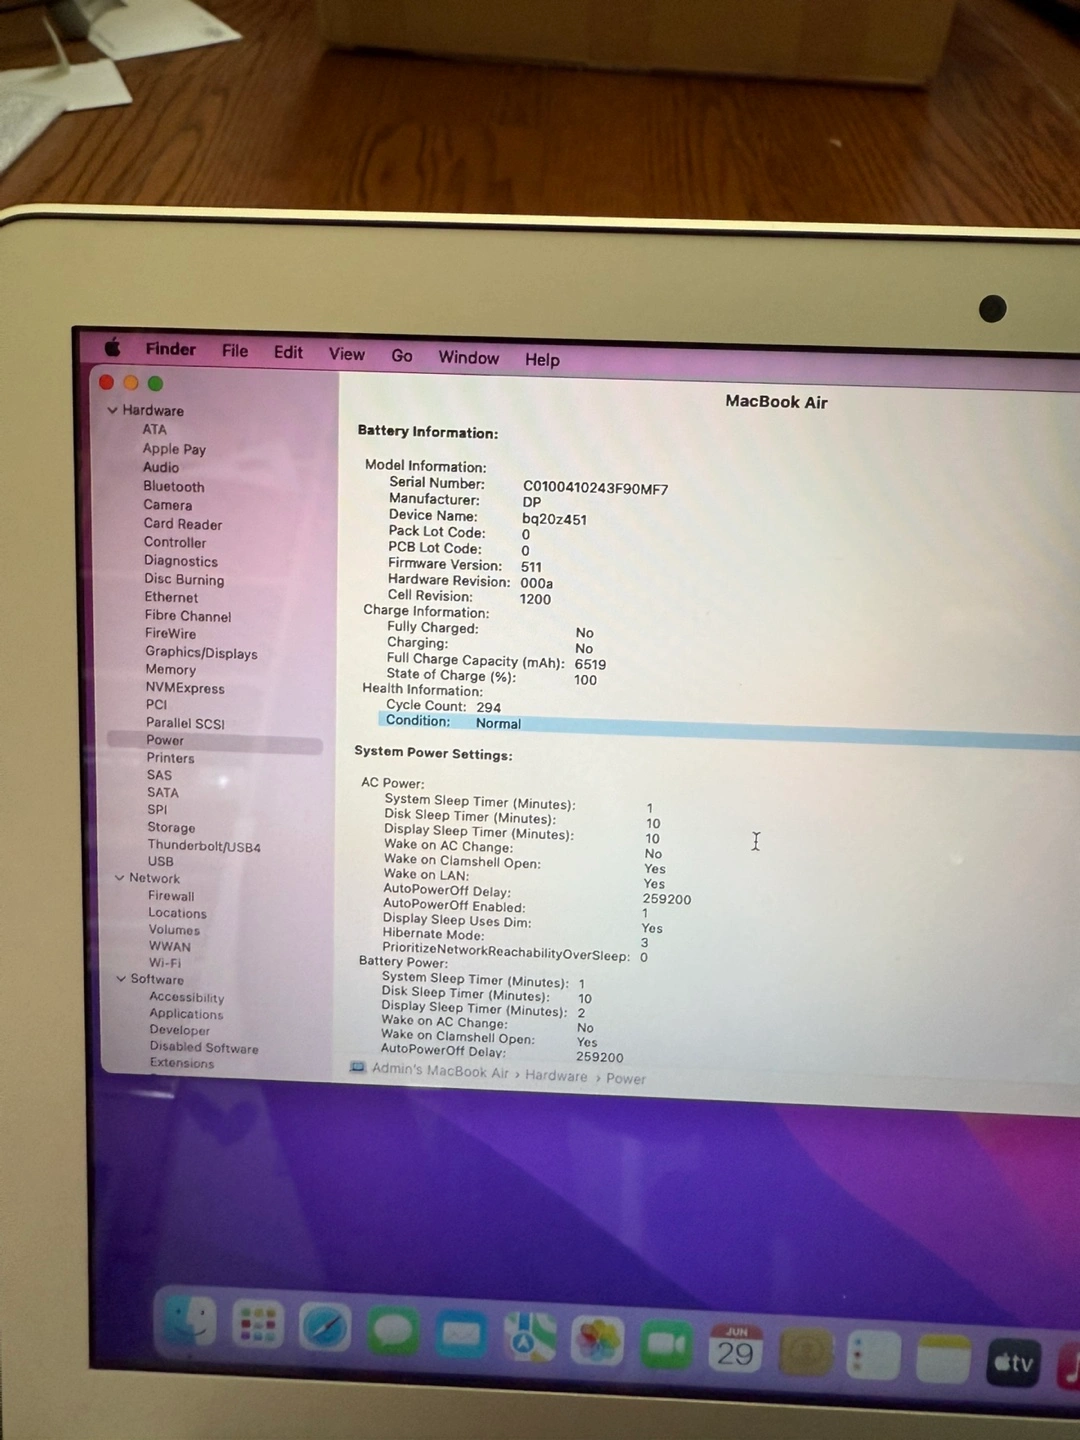
Task: Select Storage in the sidebar
Action: pos(171,828)
